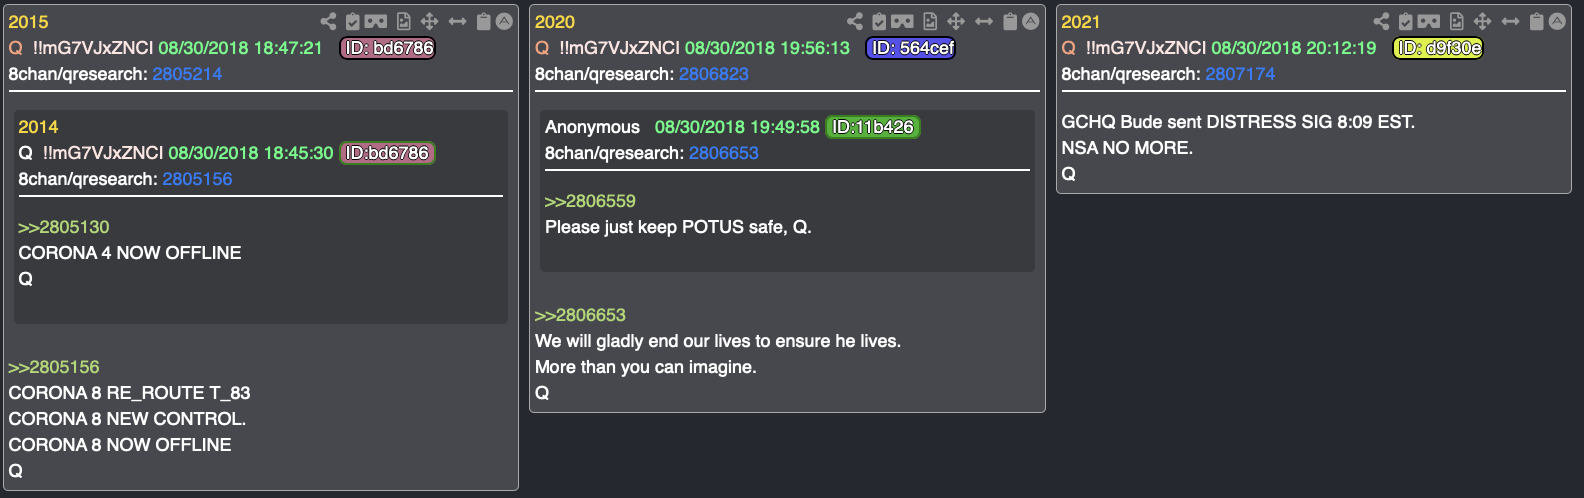Image resolution: width=1584 pixels, height=498 pixels.
Task: Open 8chan post link 2806823
Action: 714,74
